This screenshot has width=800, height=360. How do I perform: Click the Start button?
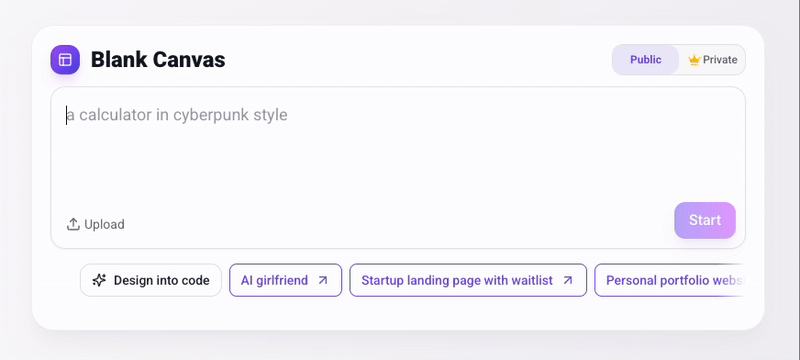pyautogui.click(x=705, y=220)
